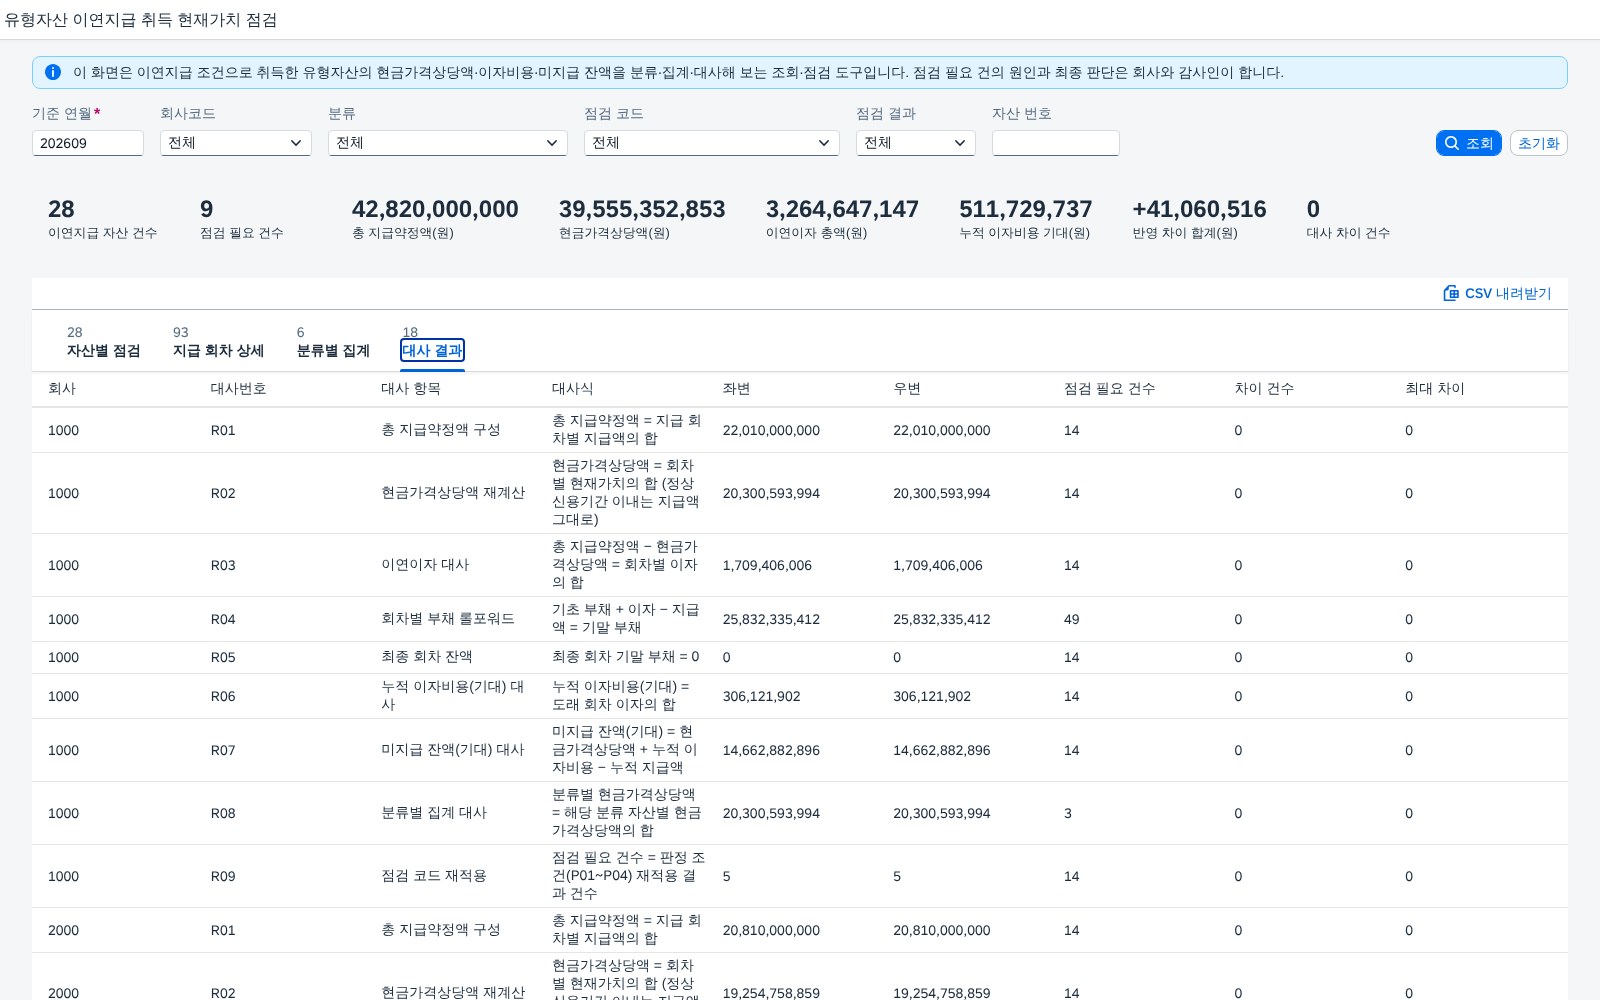Click 최종 회차 잔액 cell

427,657
